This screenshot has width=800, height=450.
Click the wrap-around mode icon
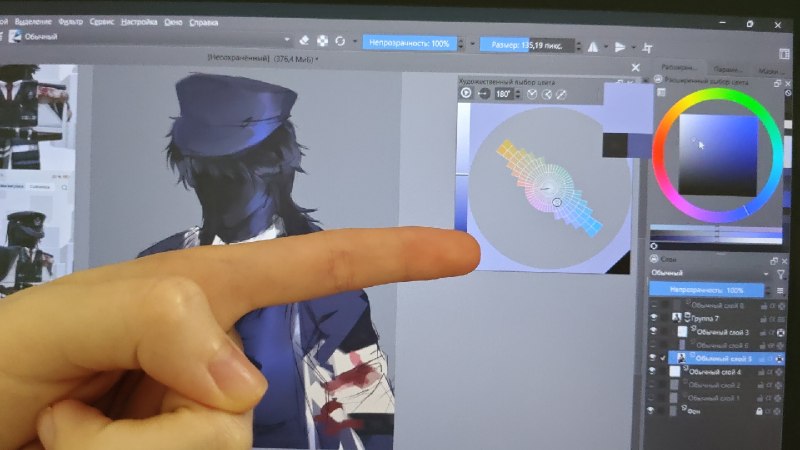pos(647,48)
